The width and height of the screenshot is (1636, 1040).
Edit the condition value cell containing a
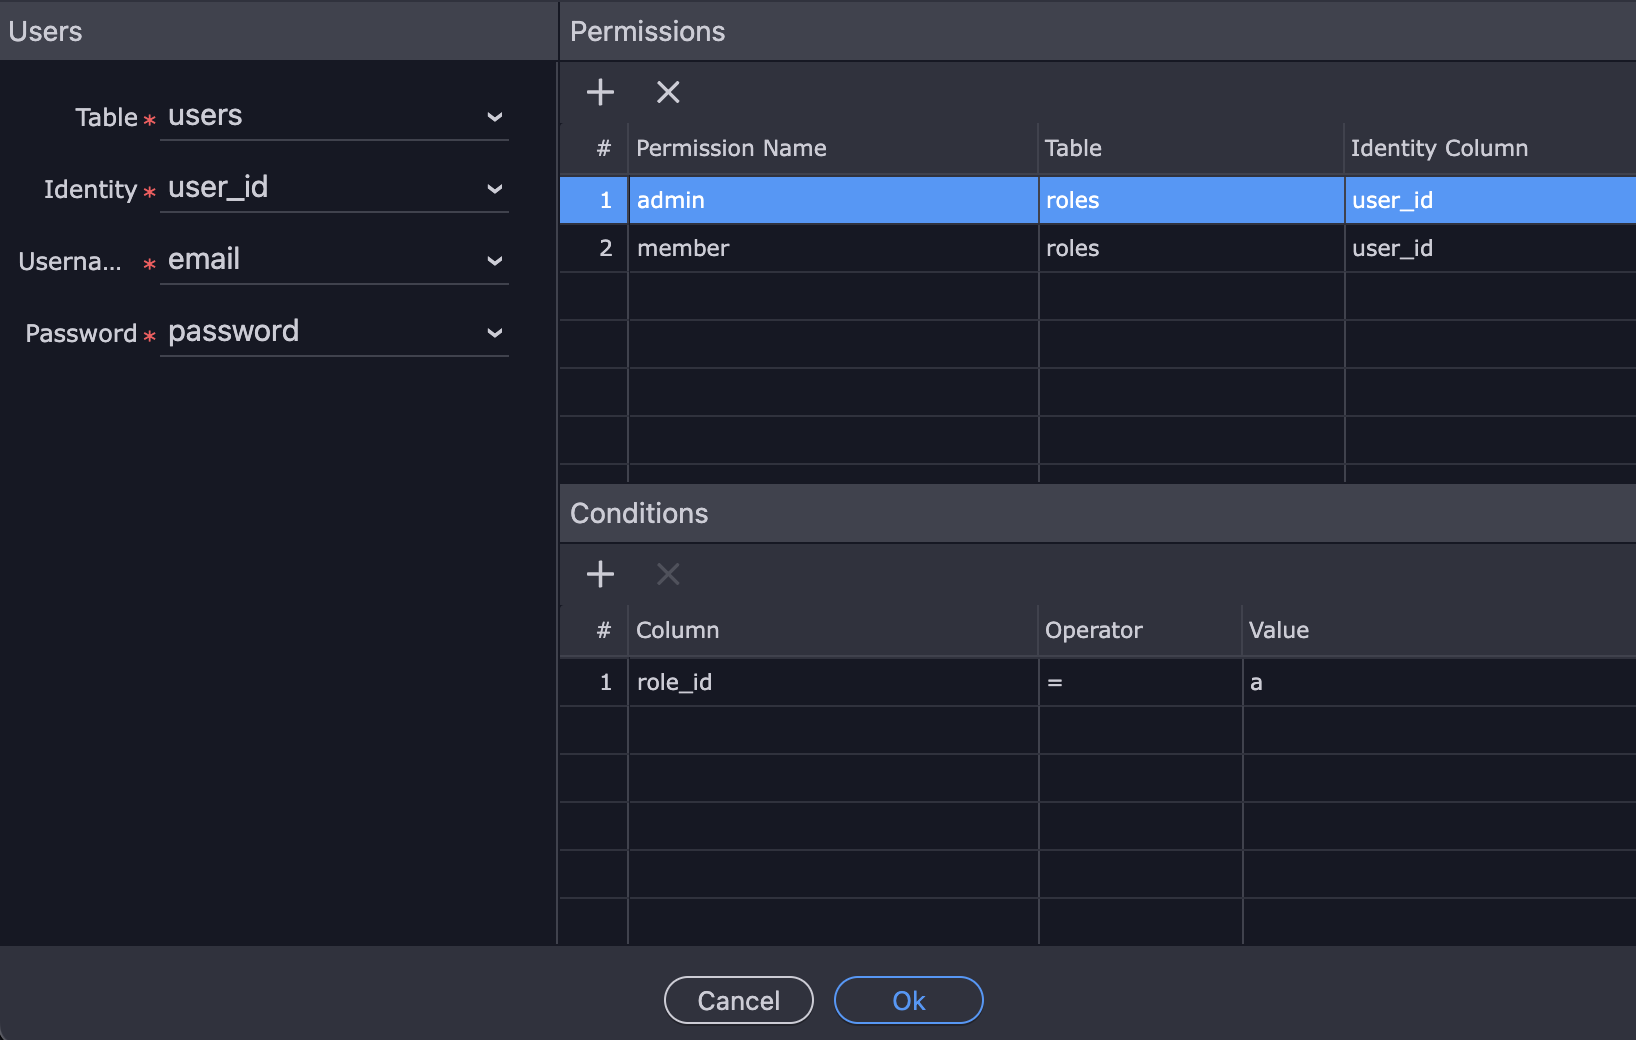pos(1440,682)
